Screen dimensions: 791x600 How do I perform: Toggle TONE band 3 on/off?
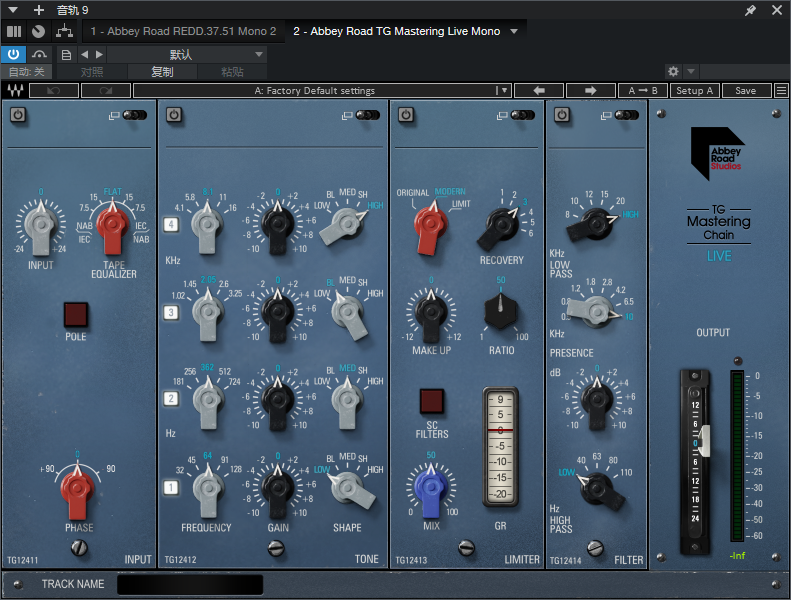point(171,312)
